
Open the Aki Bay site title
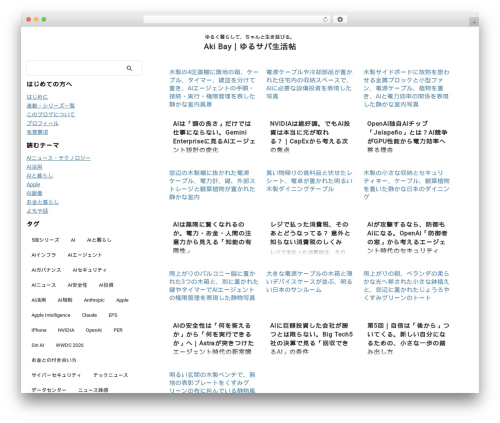click(x=250, y=46)
